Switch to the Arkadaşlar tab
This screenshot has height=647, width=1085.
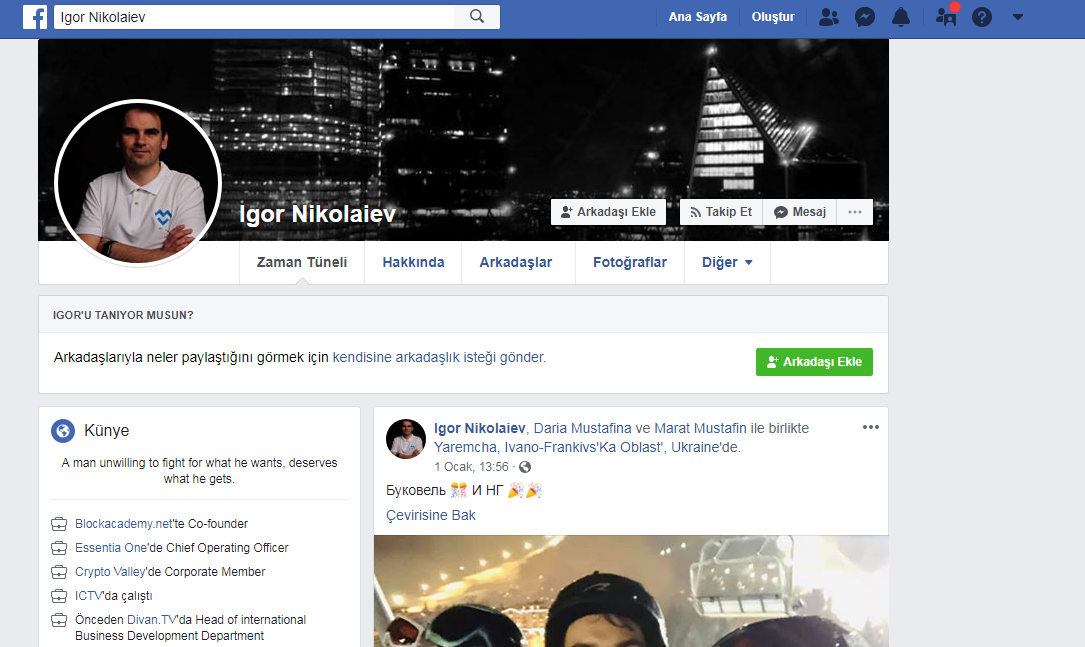516,262
